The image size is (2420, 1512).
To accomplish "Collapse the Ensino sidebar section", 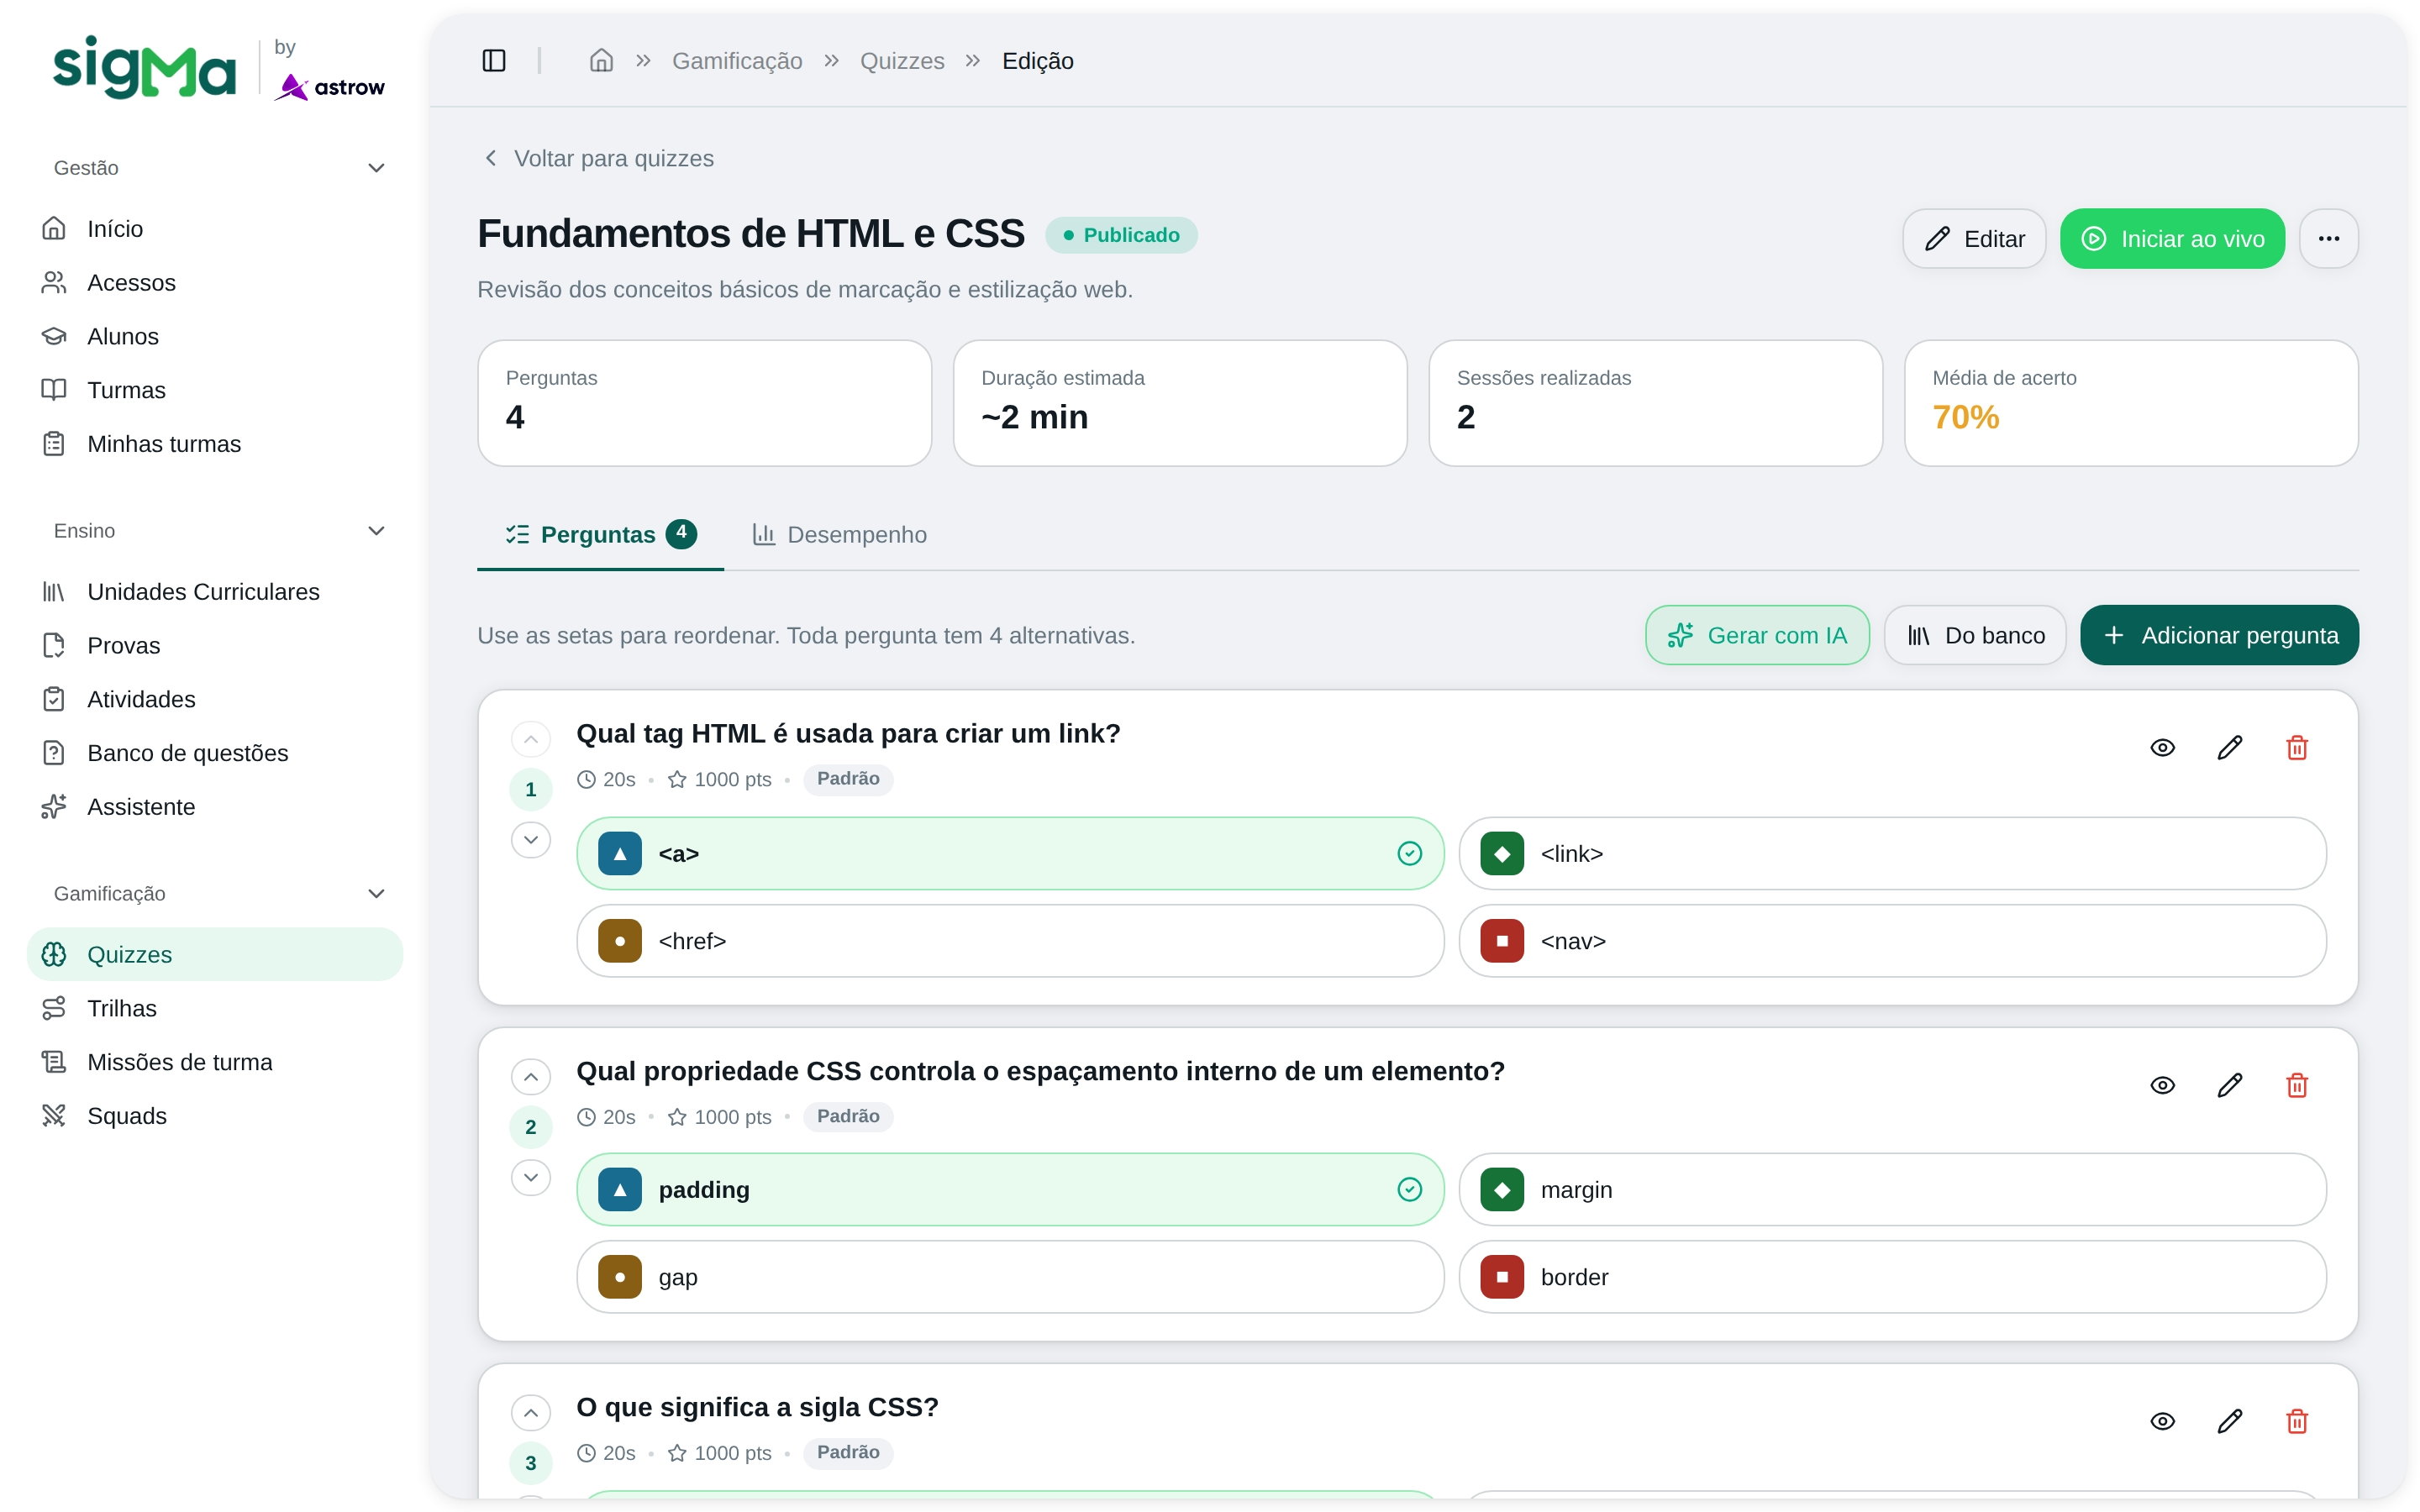I will 376,531.
